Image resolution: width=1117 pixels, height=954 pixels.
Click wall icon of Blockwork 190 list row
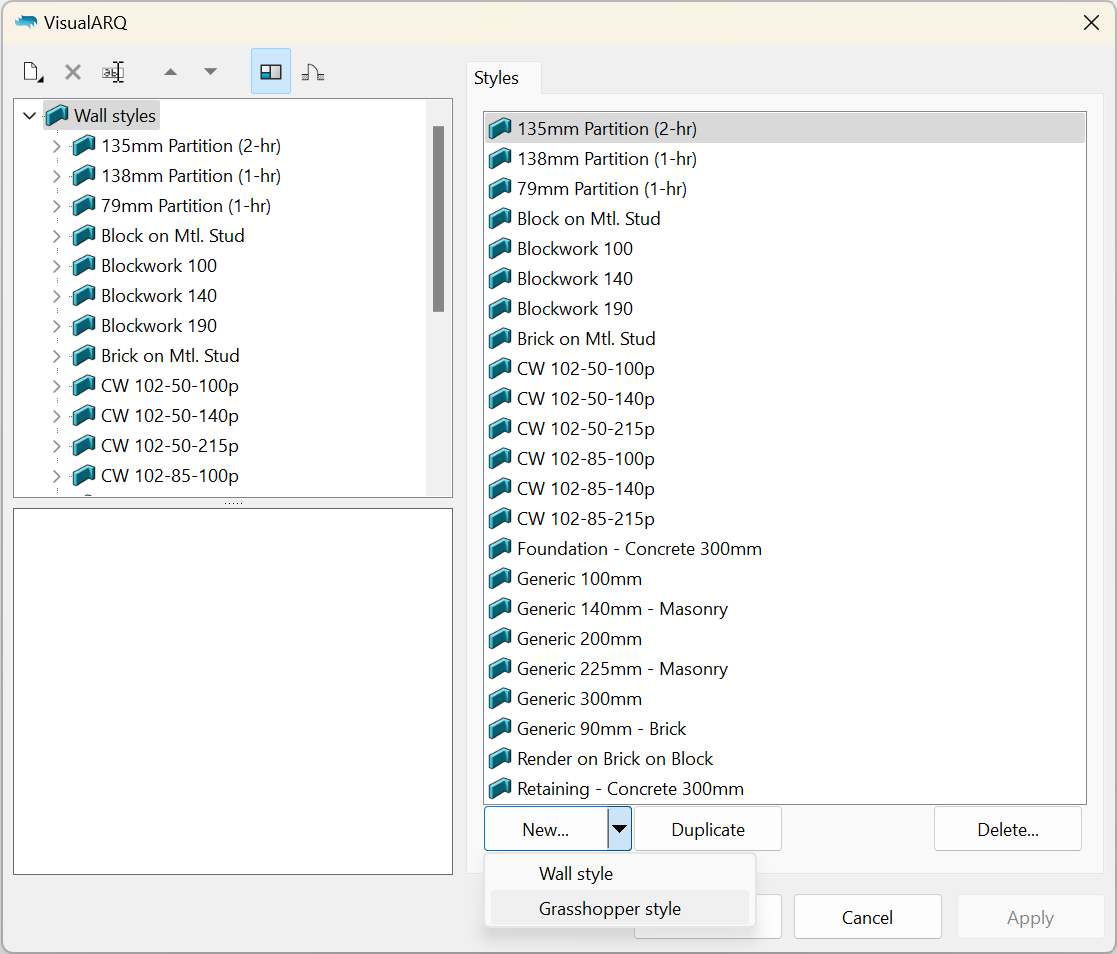tap(500, 308)
